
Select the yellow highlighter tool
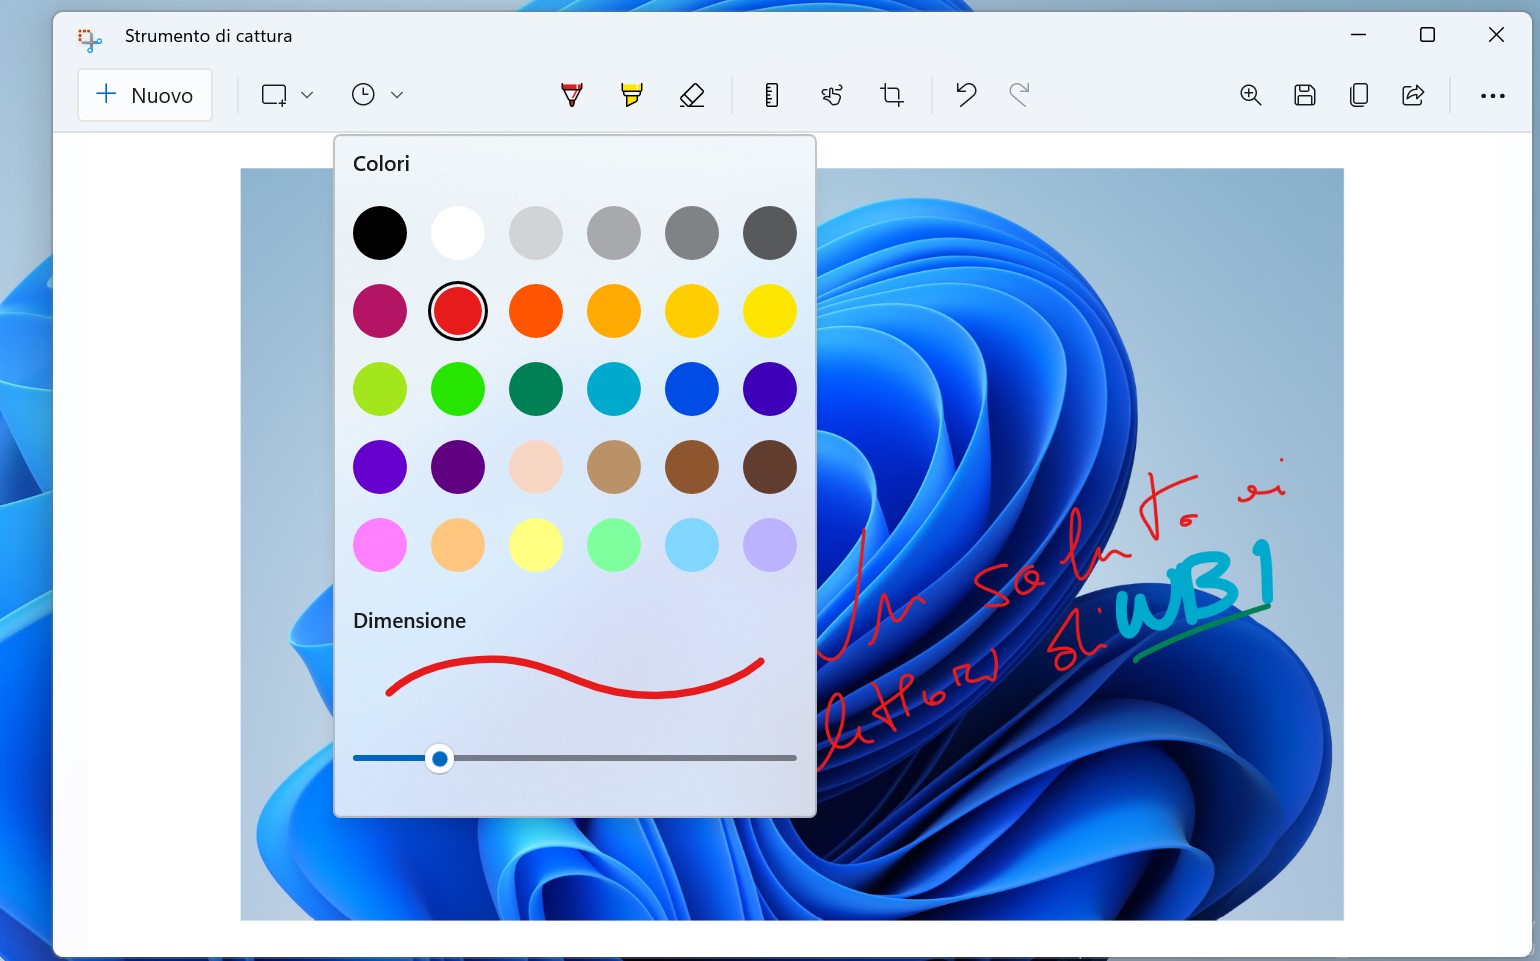coord(632,95)
